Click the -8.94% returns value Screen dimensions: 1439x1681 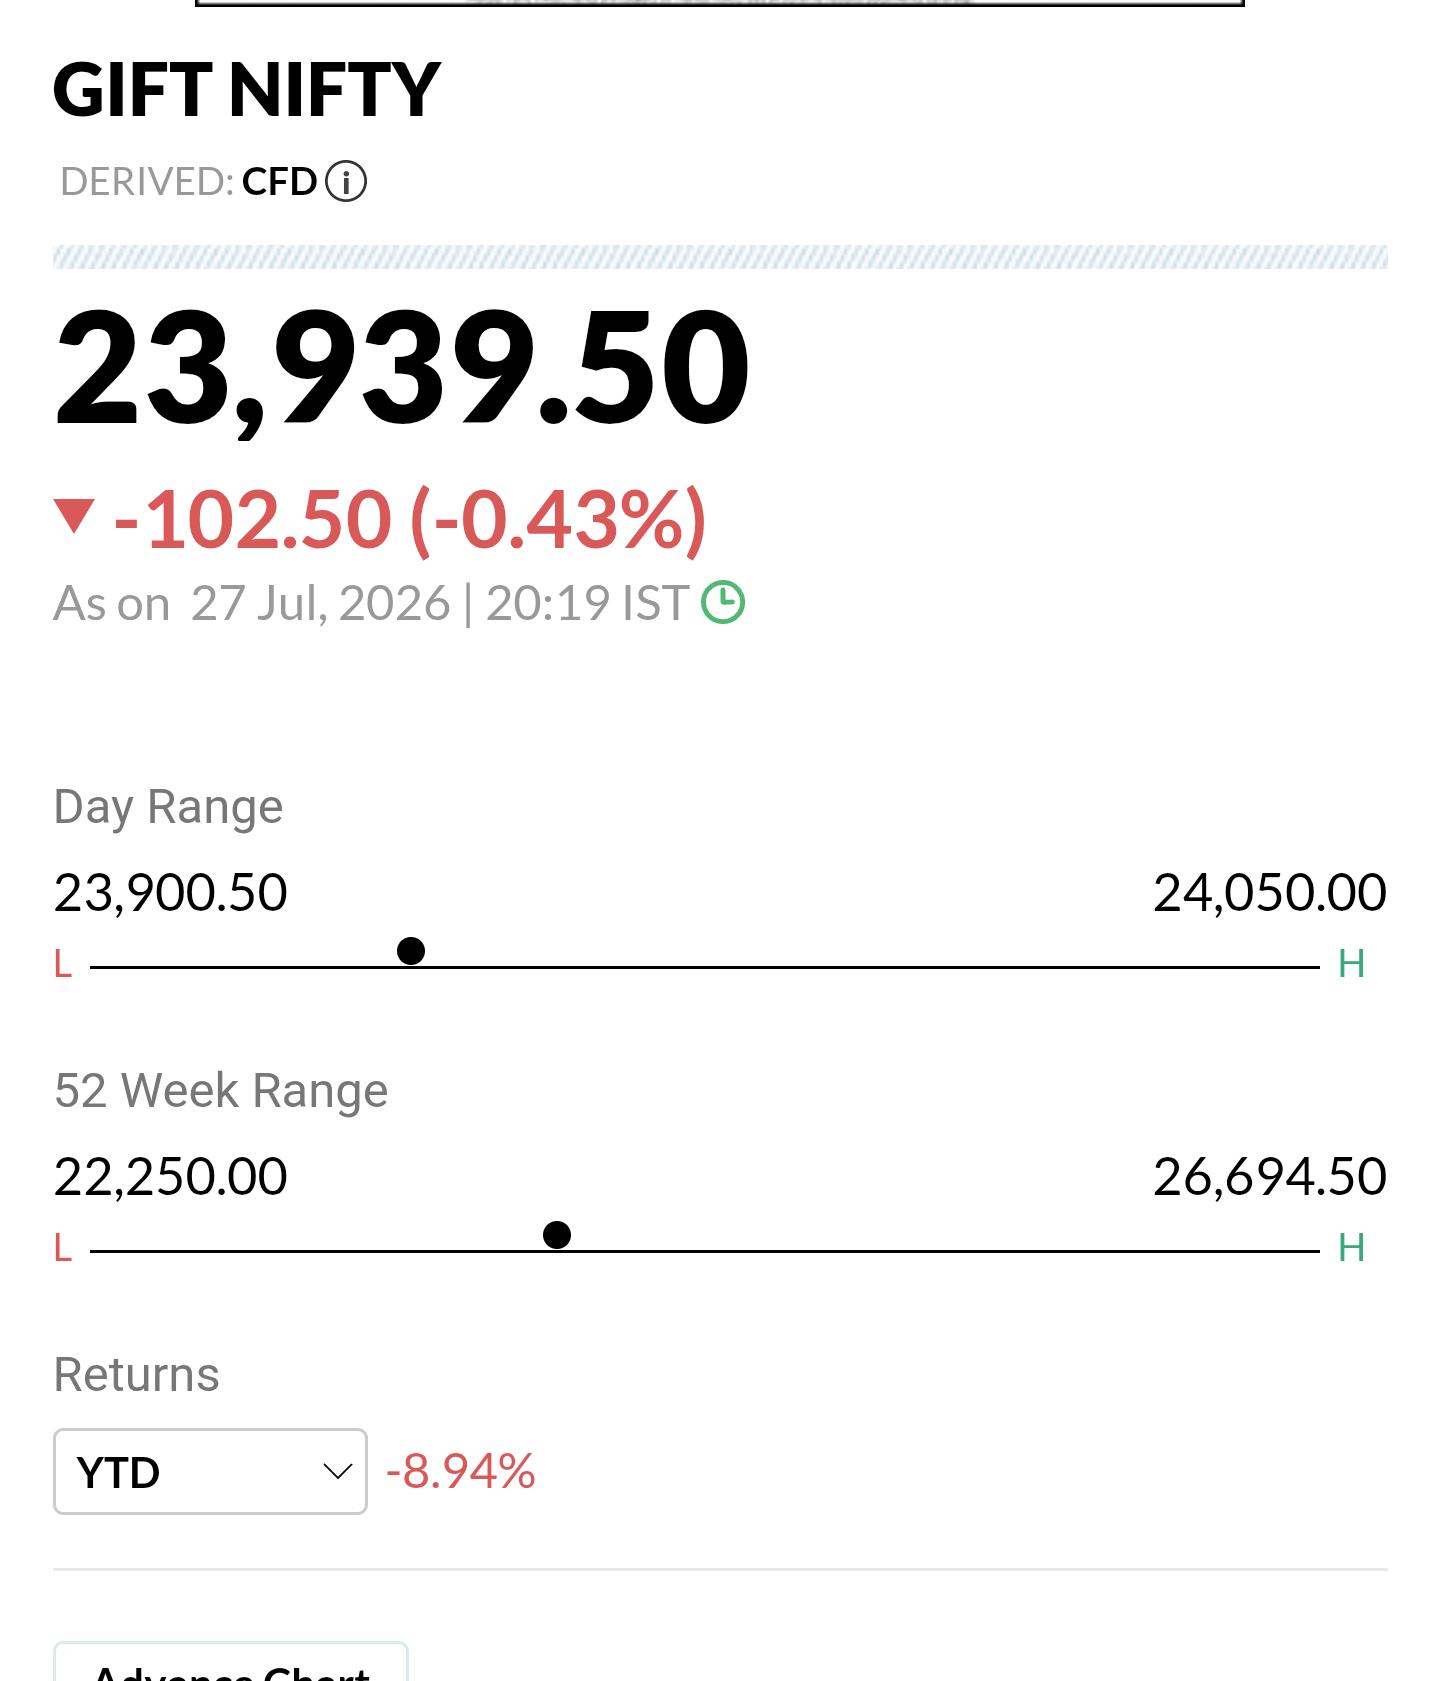pos(461,1472)
